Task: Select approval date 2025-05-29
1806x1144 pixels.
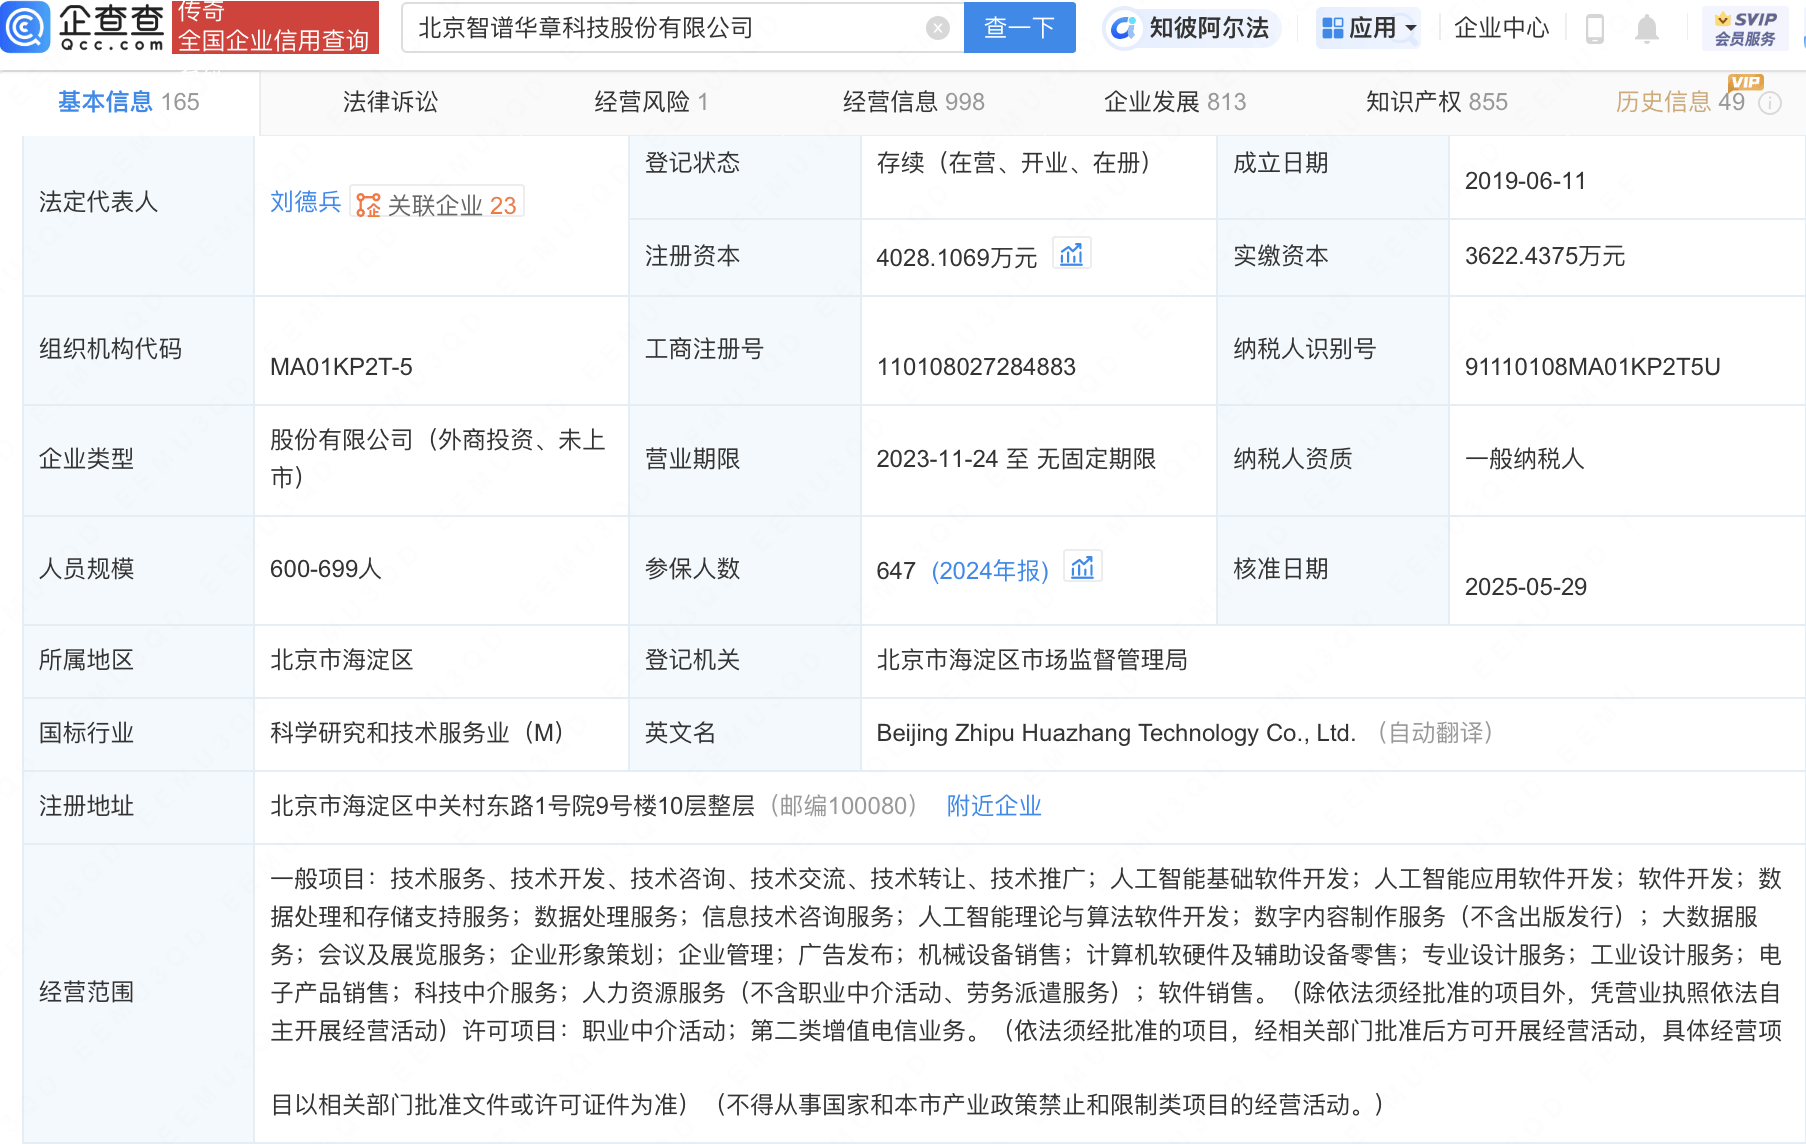Action: (1525, 587)
